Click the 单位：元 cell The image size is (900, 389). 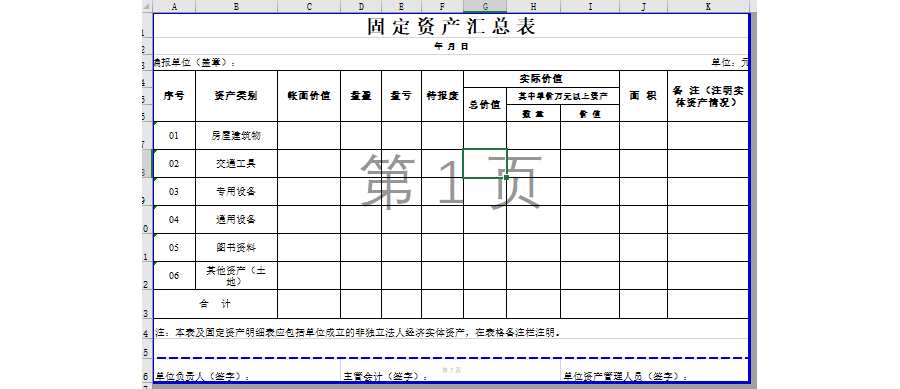pyautogui.click(x=730, y=63)
